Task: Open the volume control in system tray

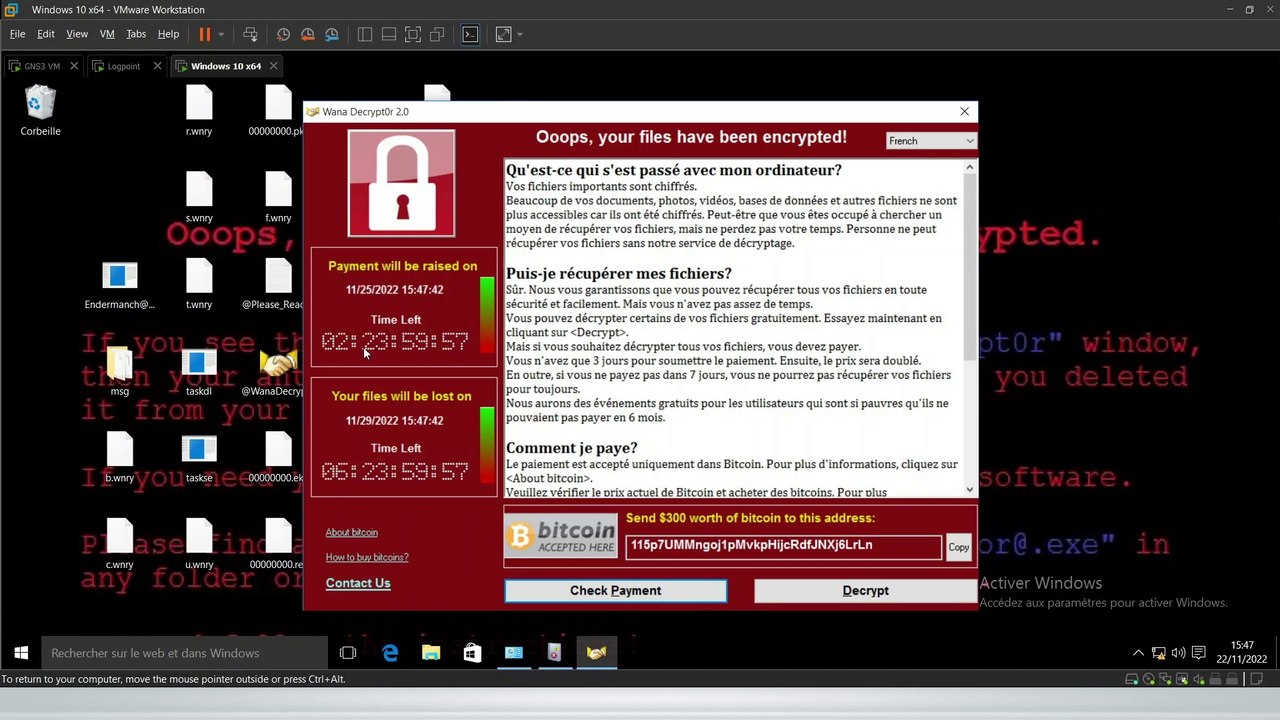Action: coord(1178,653)
